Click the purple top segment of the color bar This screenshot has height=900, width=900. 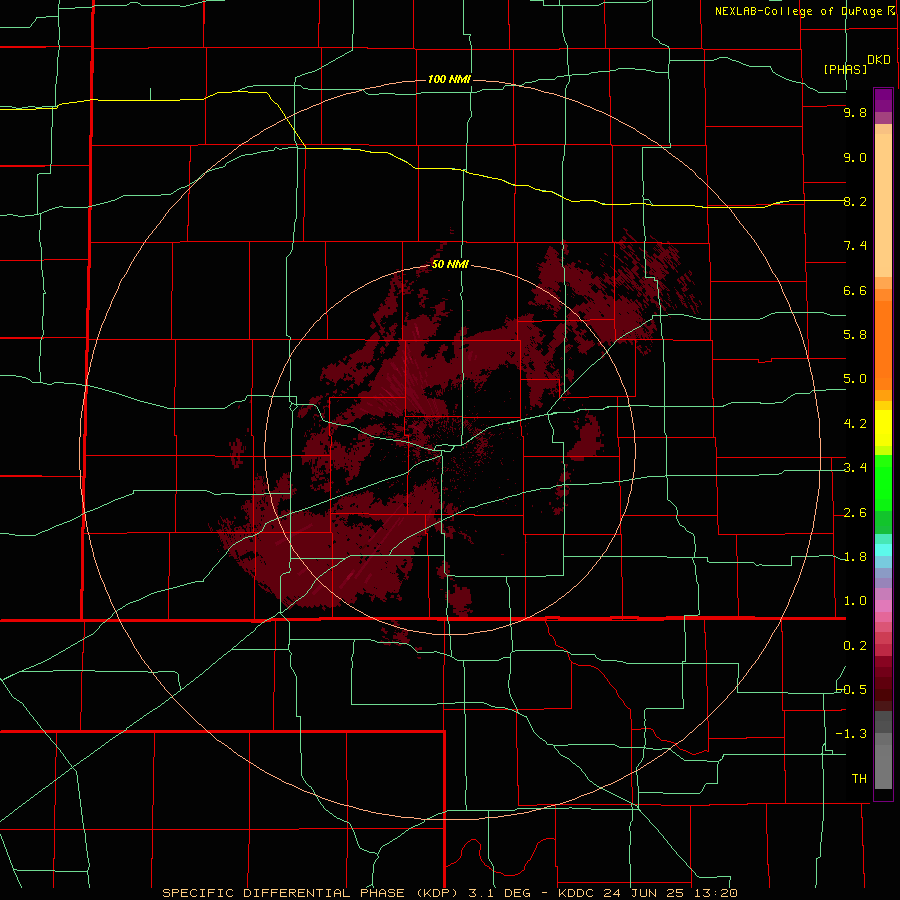click(x=883, y=100)
